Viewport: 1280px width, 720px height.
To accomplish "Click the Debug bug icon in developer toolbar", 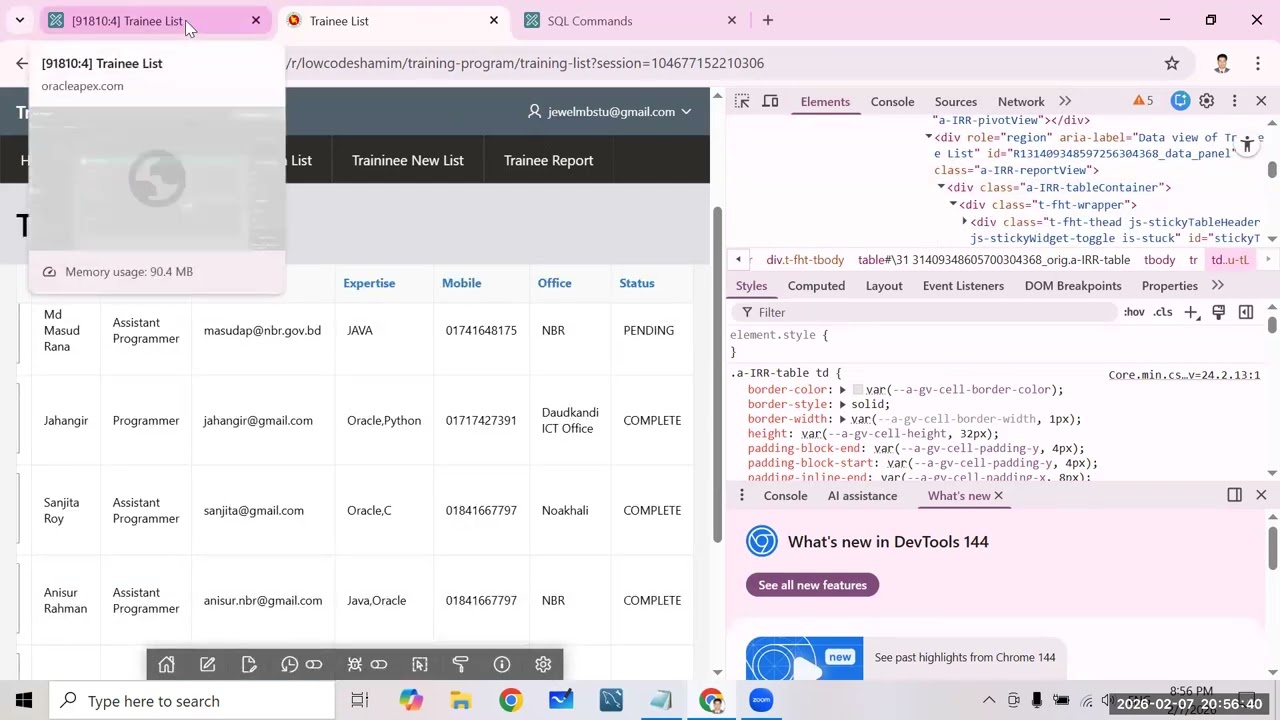I will [x=354, y=665].
